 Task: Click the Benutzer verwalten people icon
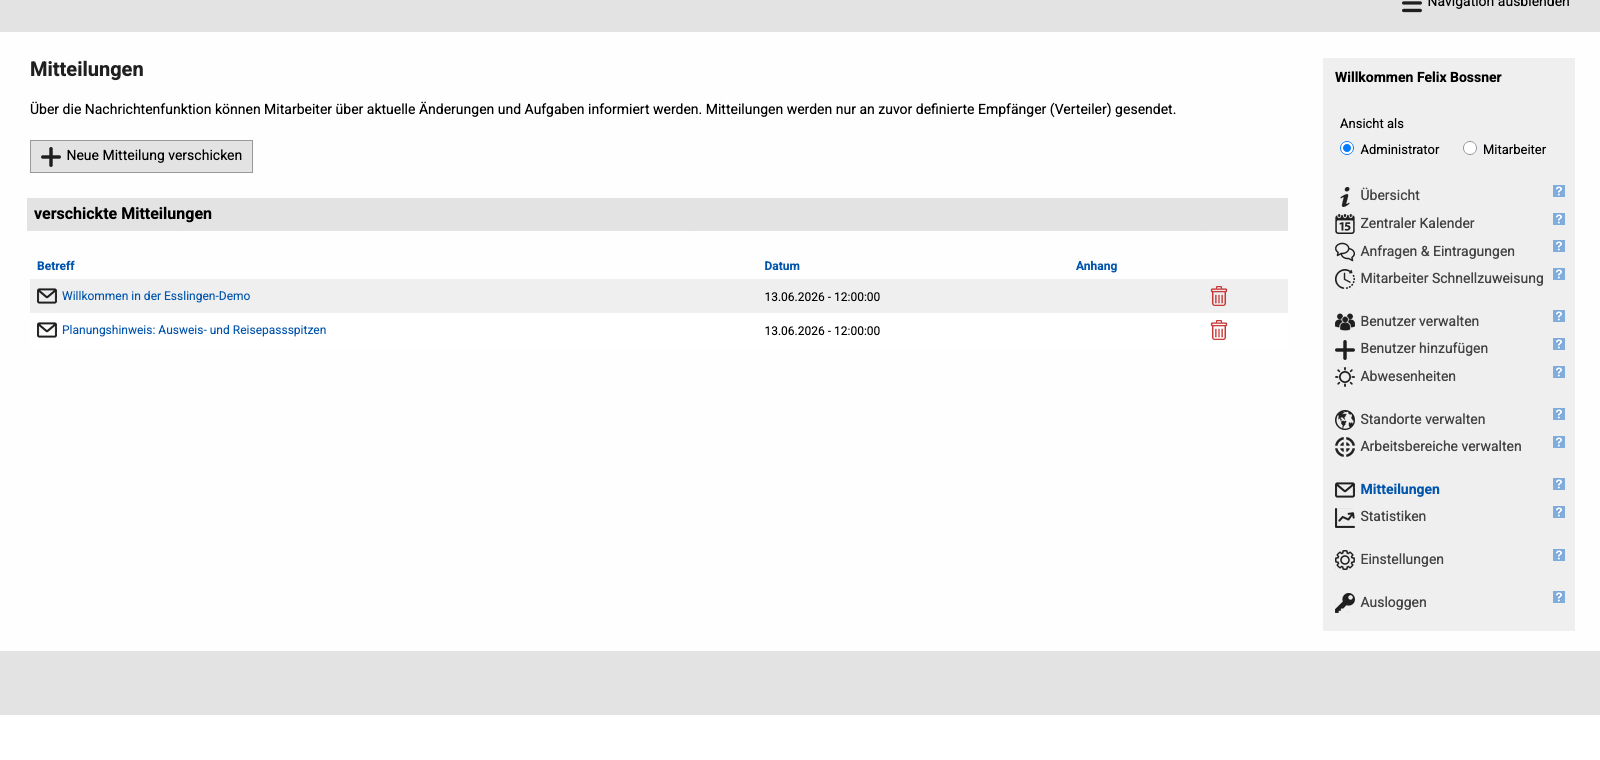click(x=1345, y=321)
